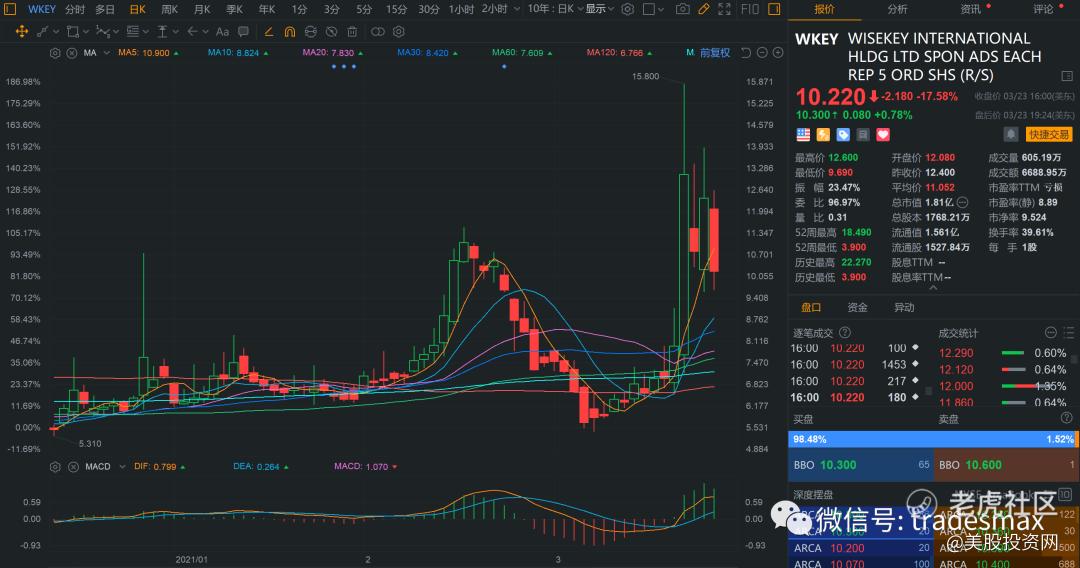Image resolution: width=1080 pixels, height=568 pixels.
Task: Switch to 多日 multi-day chart
Action: click(105, 9)
